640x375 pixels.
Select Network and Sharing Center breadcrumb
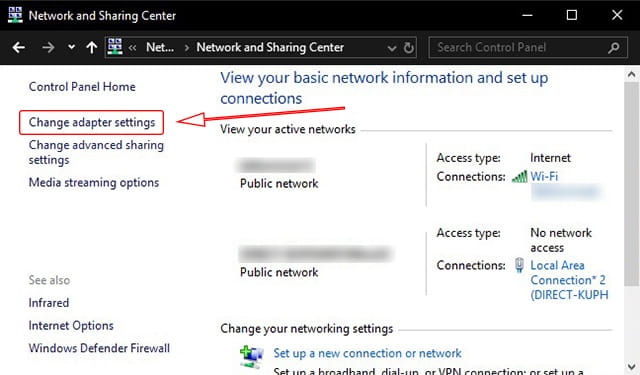pos(270,47)
